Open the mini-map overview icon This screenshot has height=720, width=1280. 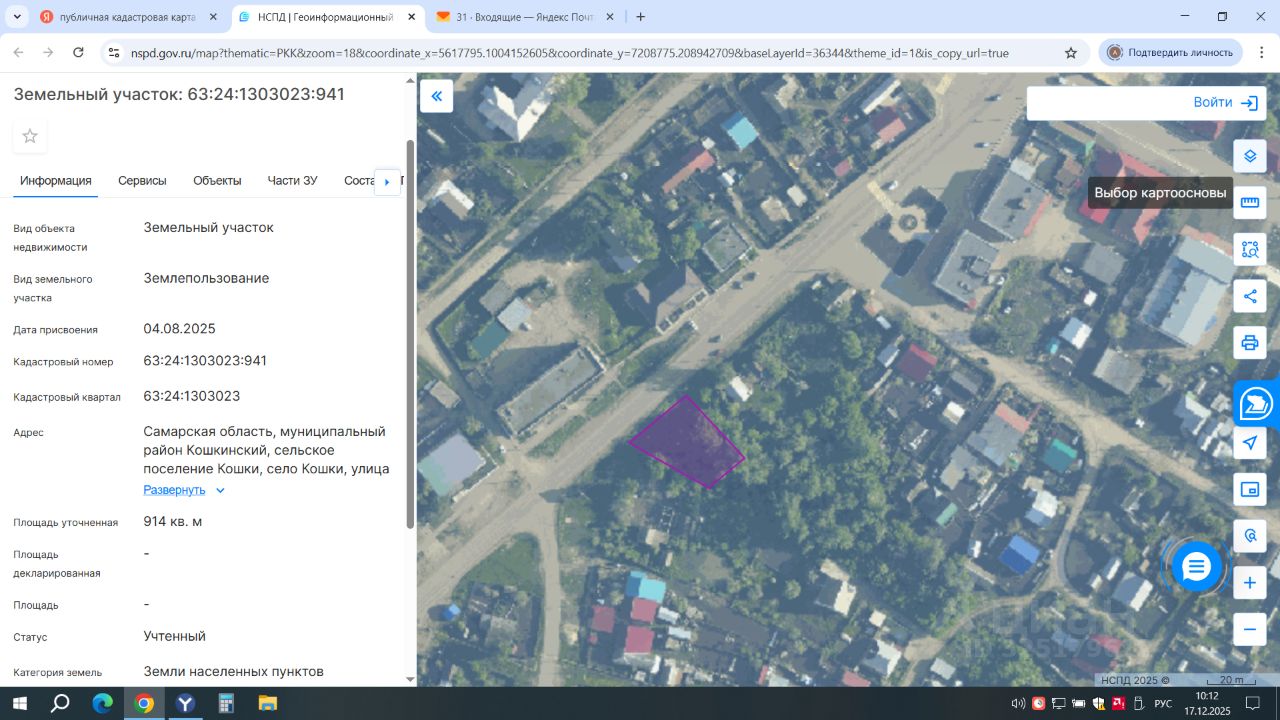tap(1250, 489)
